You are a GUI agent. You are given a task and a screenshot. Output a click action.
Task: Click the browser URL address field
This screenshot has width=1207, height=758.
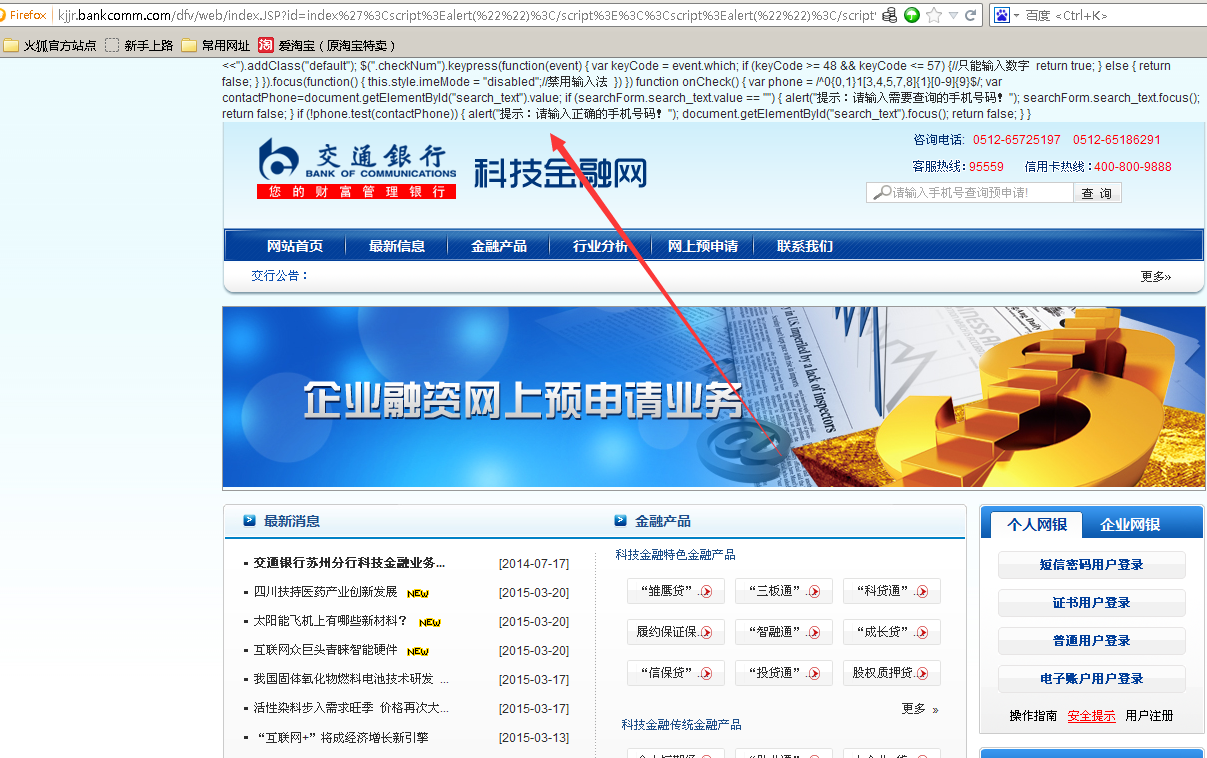(466, 15)
